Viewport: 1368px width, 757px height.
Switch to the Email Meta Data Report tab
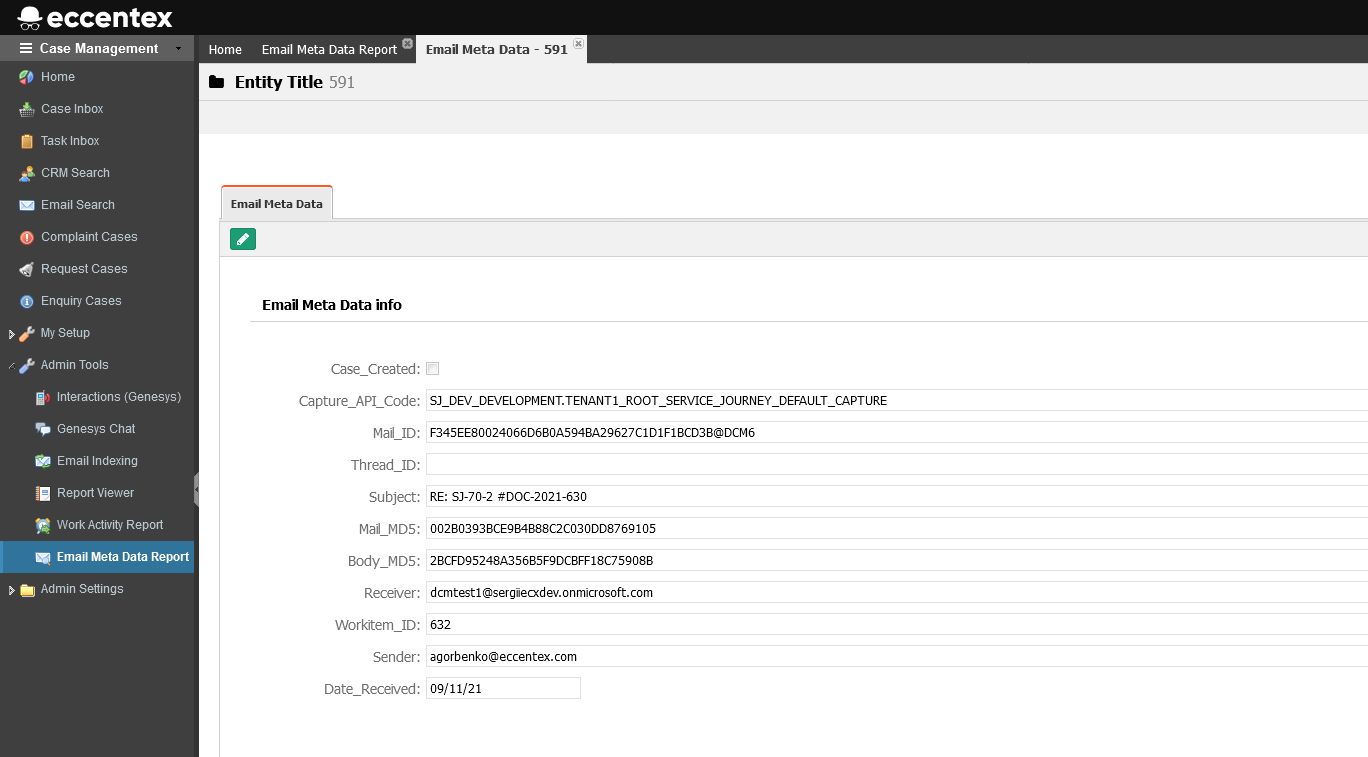pyautogui.click(x=330, y=49)
